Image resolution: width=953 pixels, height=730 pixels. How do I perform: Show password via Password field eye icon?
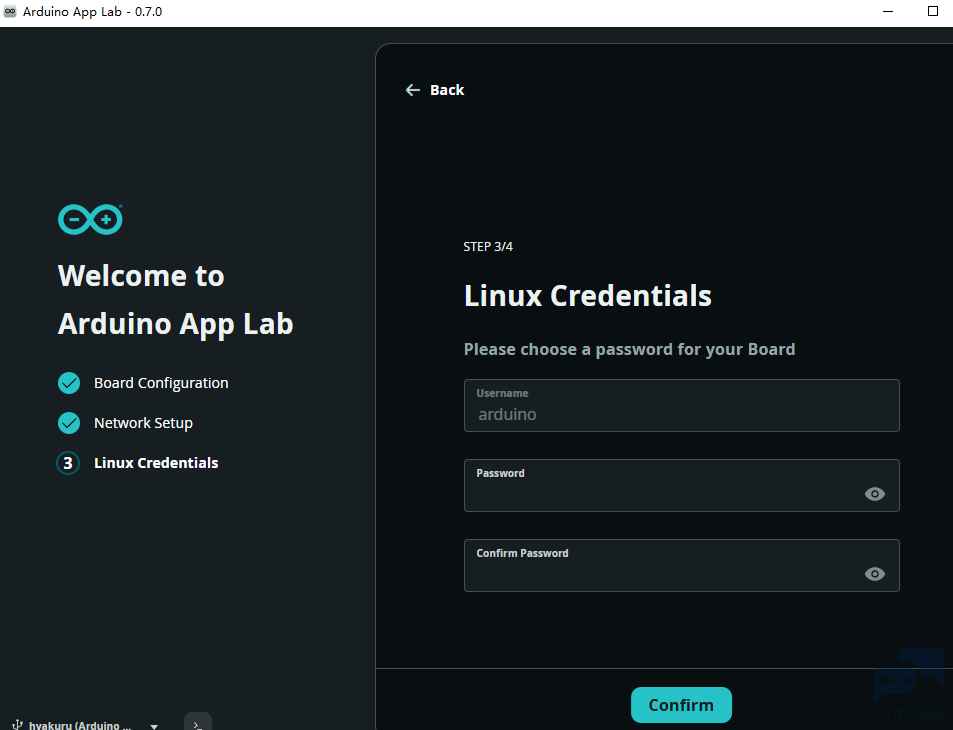[x=875, y=494]
